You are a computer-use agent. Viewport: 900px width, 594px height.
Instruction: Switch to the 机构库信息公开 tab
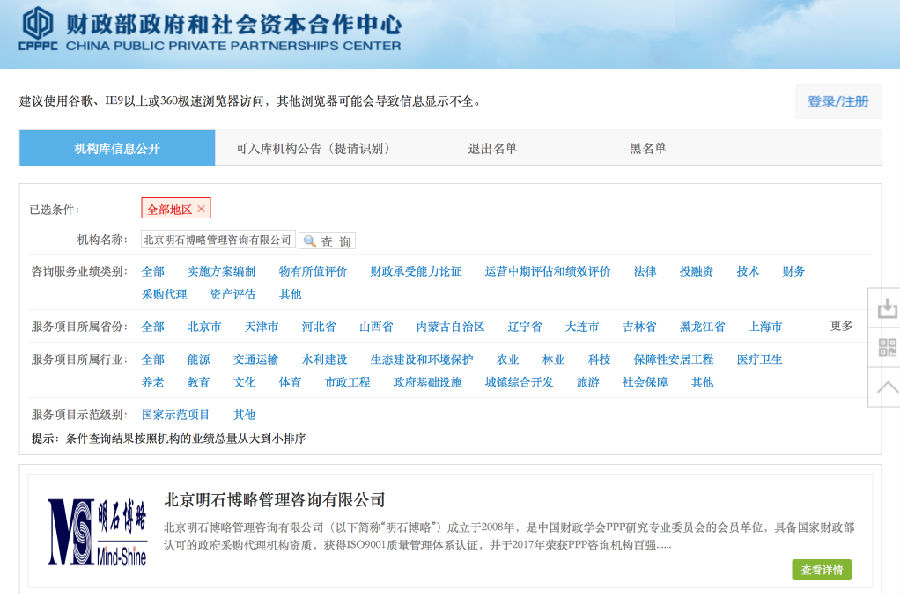[x=117, y=149]
